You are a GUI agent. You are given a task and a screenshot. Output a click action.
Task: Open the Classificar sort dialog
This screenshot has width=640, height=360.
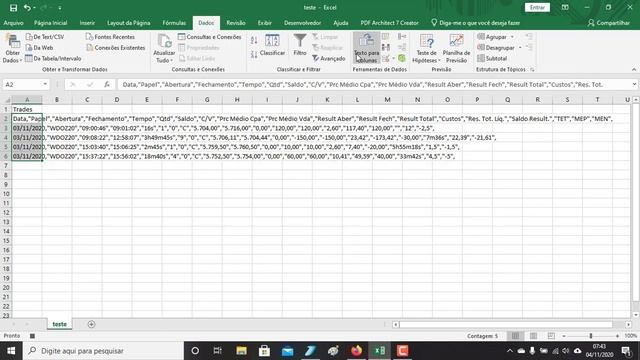click(x=272, y=45)
